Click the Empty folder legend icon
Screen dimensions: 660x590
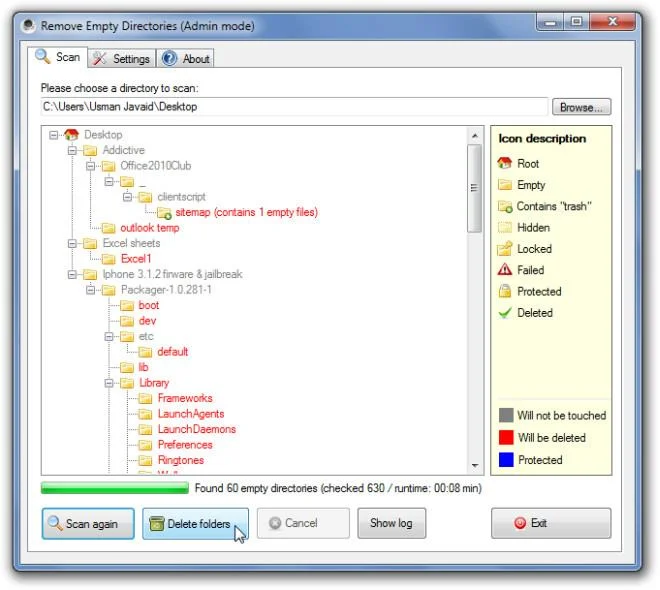click(505, 185)
